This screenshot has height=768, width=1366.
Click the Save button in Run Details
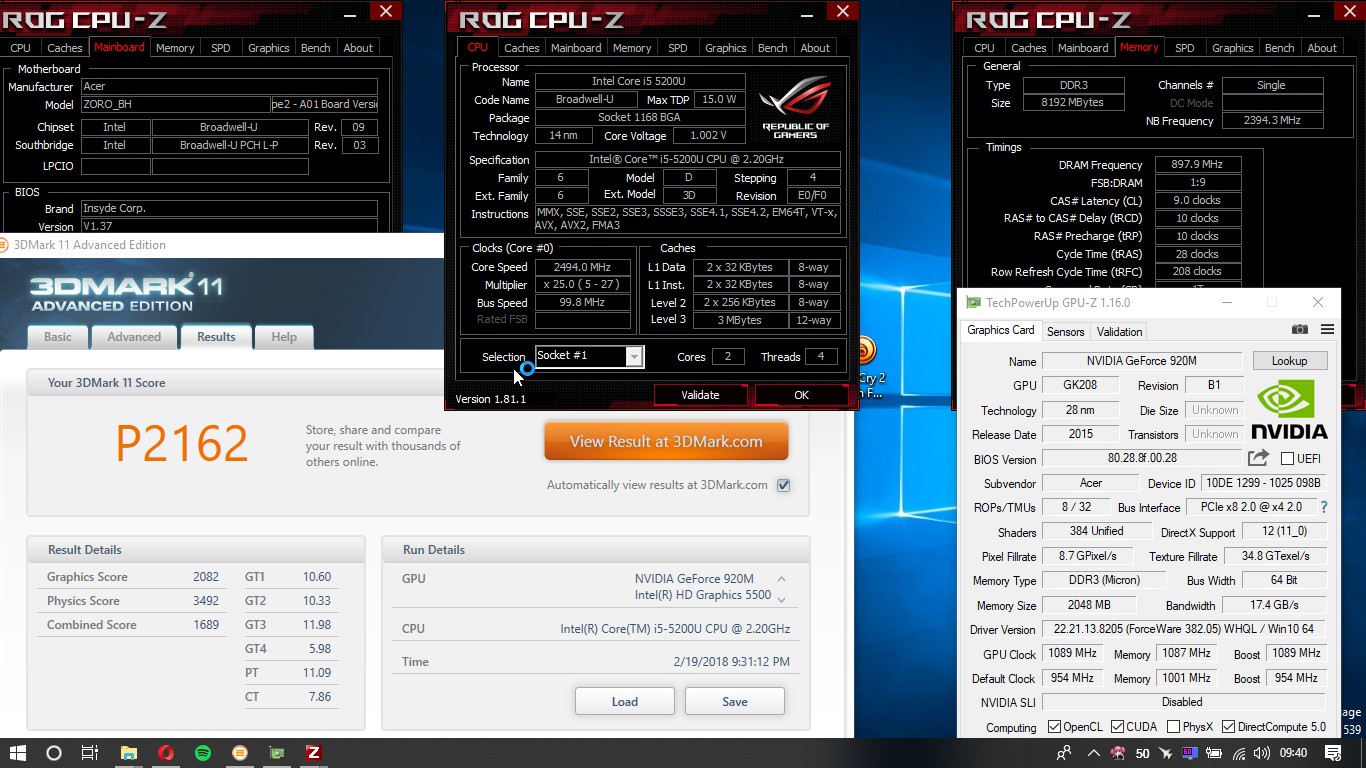click(735, 701)
